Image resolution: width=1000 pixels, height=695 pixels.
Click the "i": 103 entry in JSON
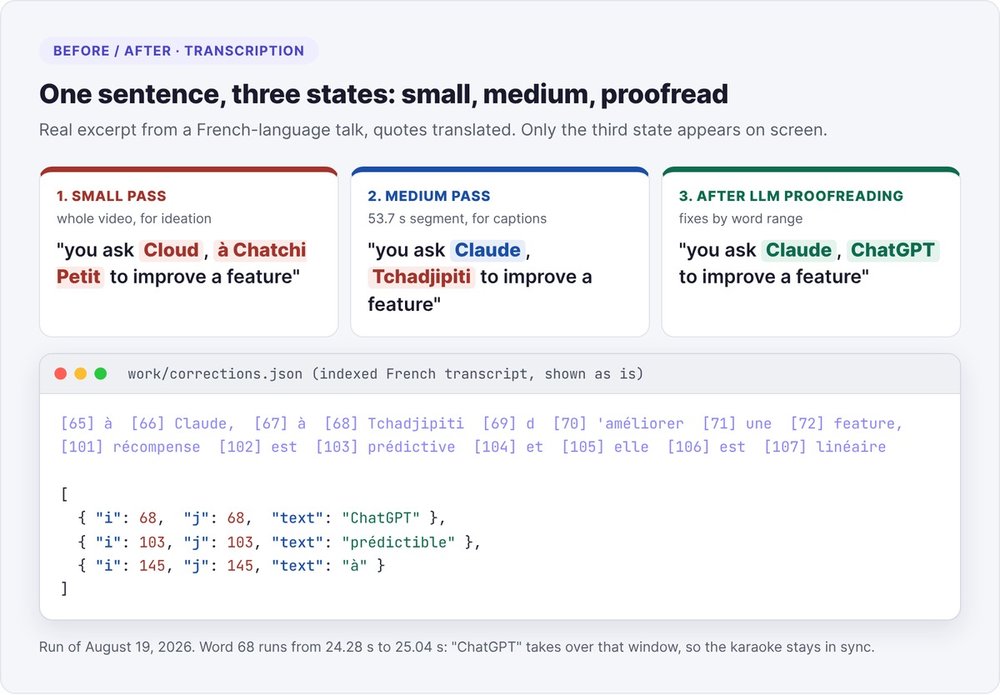[x=131, y=542]
